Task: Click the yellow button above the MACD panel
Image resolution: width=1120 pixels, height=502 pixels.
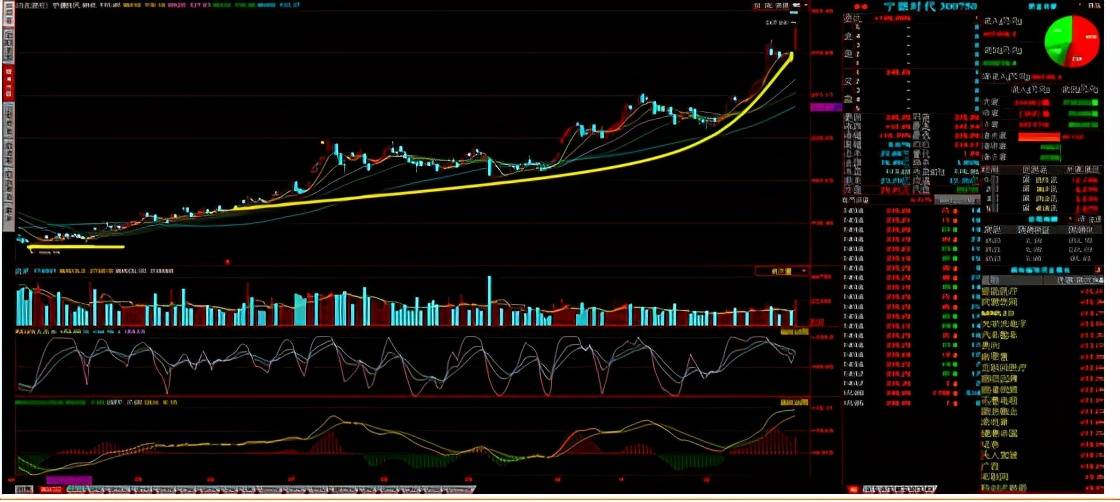Action: [794, 403]
